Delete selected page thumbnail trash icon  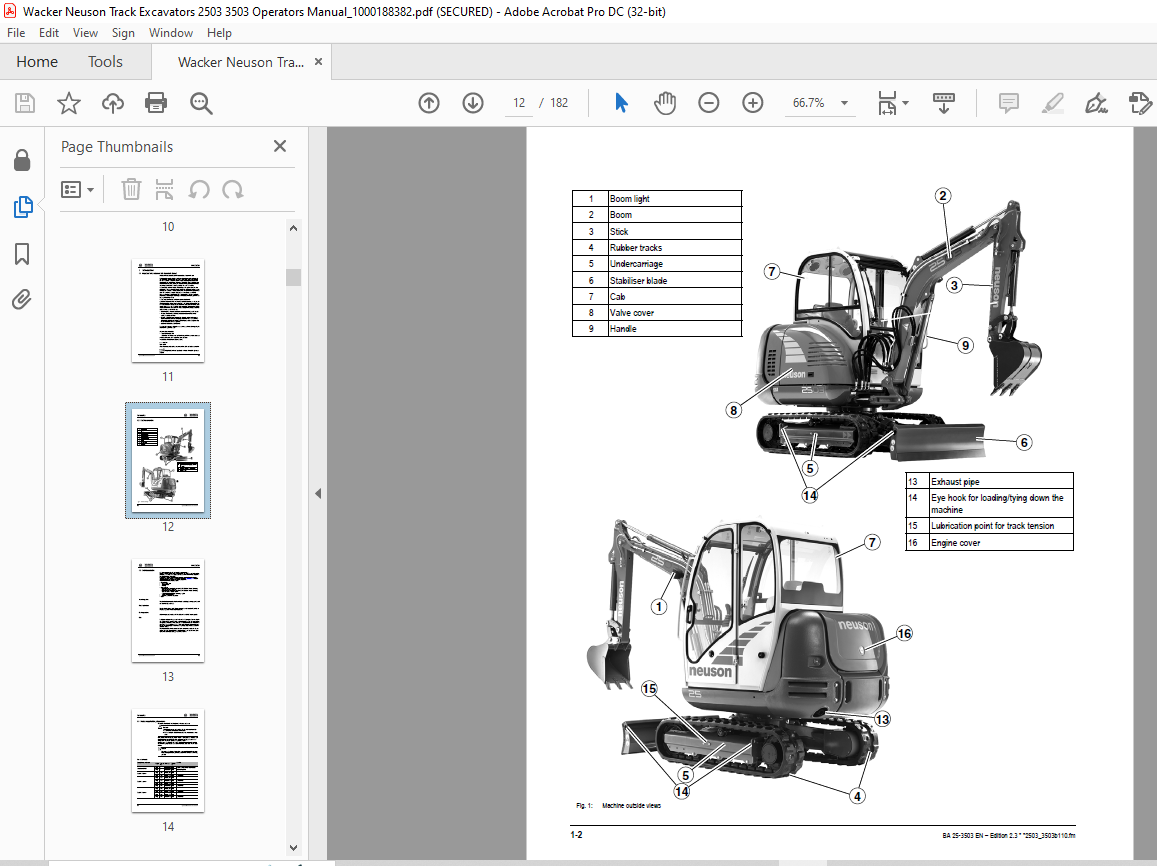tap(131, 190)
